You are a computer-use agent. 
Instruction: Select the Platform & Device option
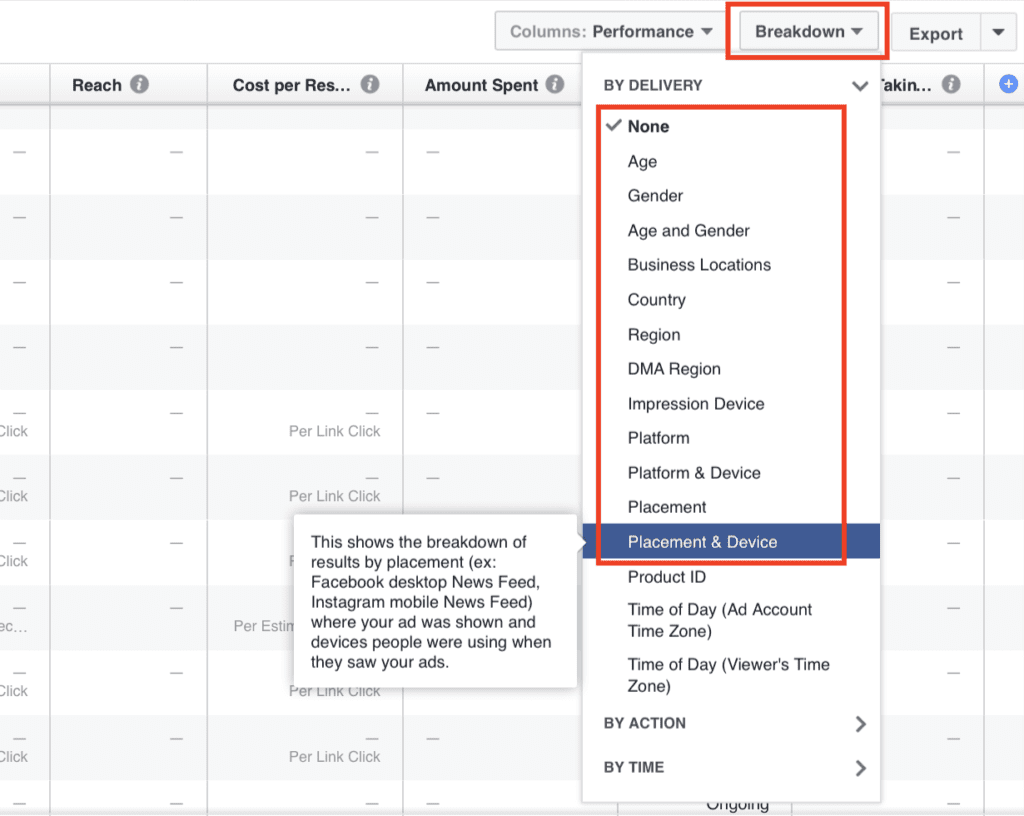pos(731,473)
